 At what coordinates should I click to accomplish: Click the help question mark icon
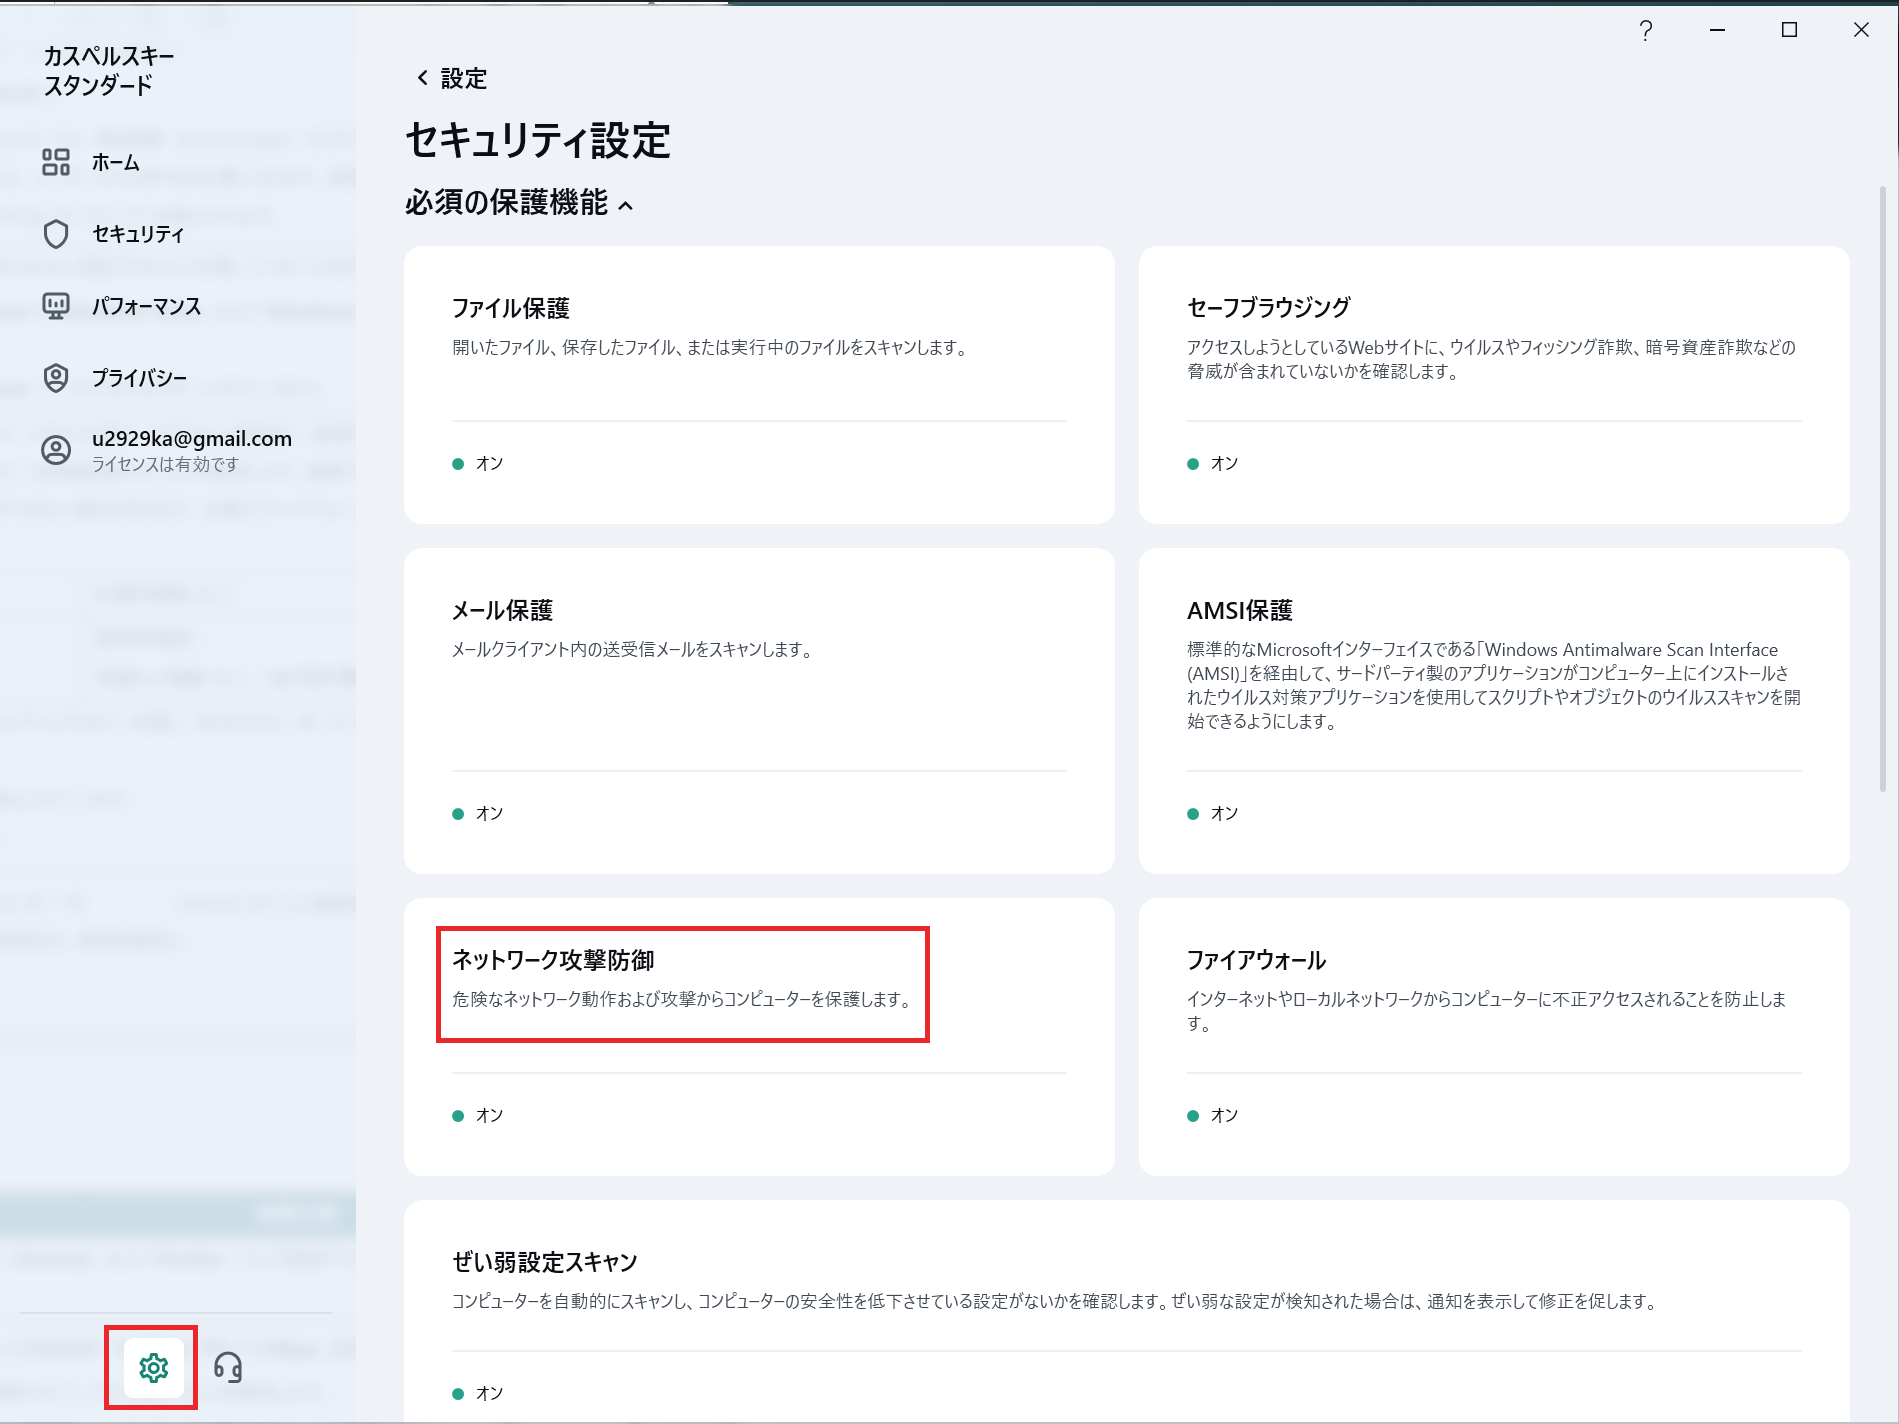(1645, 30)
